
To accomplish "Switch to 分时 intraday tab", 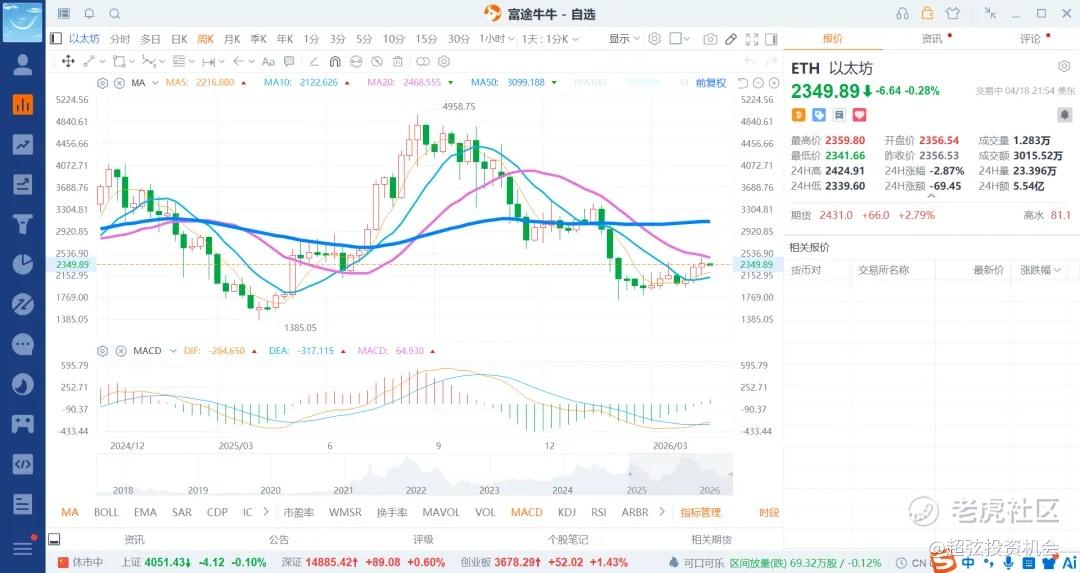I will click(120, 39).
